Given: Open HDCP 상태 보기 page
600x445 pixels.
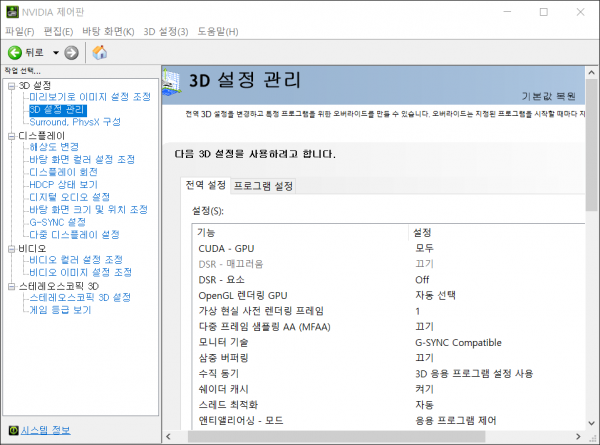Looking at the screenshot, I should click(x=64, y=185).
